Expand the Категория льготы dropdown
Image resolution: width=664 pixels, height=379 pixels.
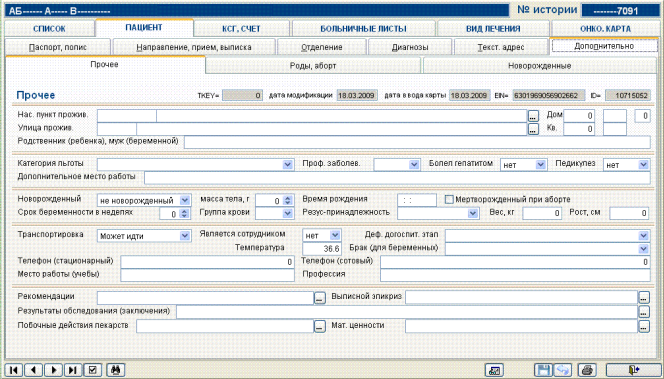tap(288, 165)
